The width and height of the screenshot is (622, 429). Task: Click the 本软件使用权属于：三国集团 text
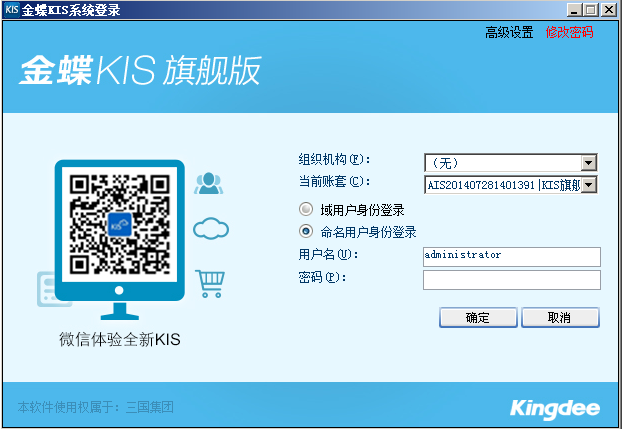(x=95, y=407)
